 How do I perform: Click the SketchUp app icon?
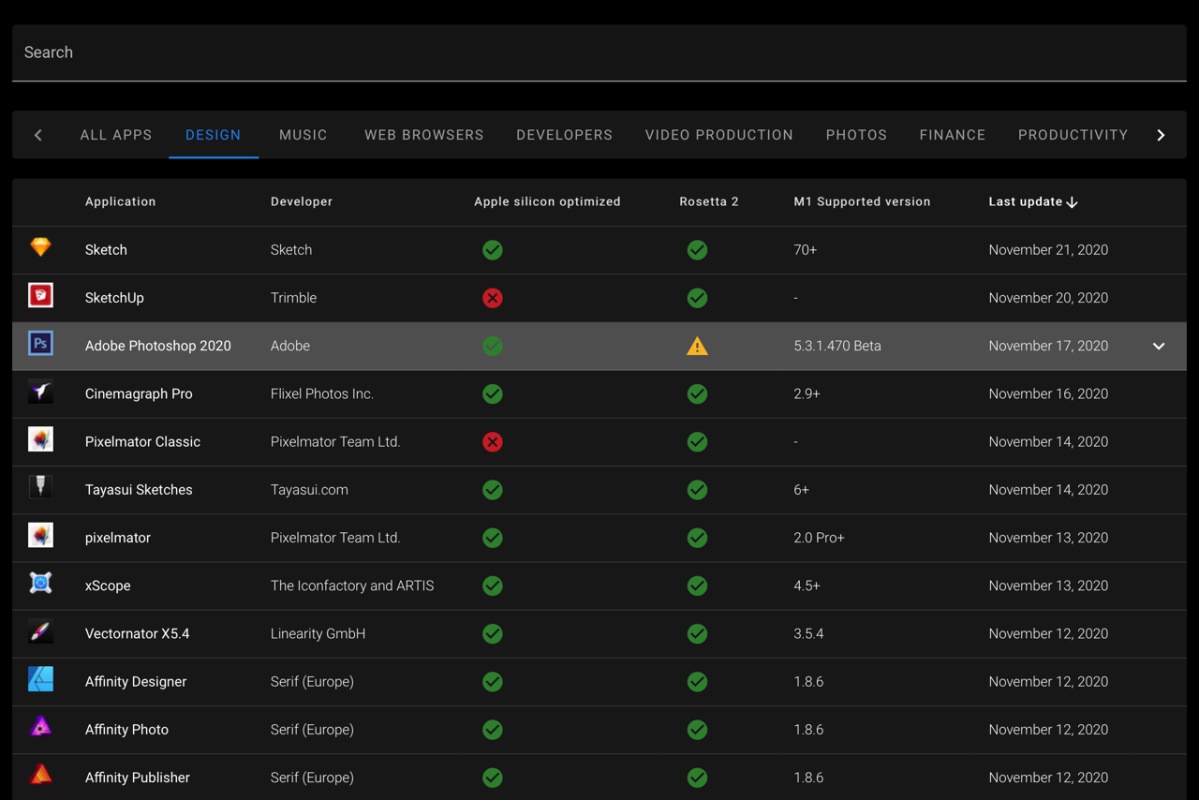tap(41, 295)
